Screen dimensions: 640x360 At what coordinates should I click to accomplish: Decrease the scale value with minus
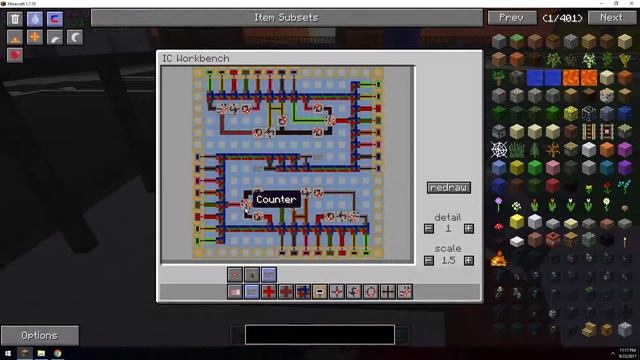(x=429, y=260)
